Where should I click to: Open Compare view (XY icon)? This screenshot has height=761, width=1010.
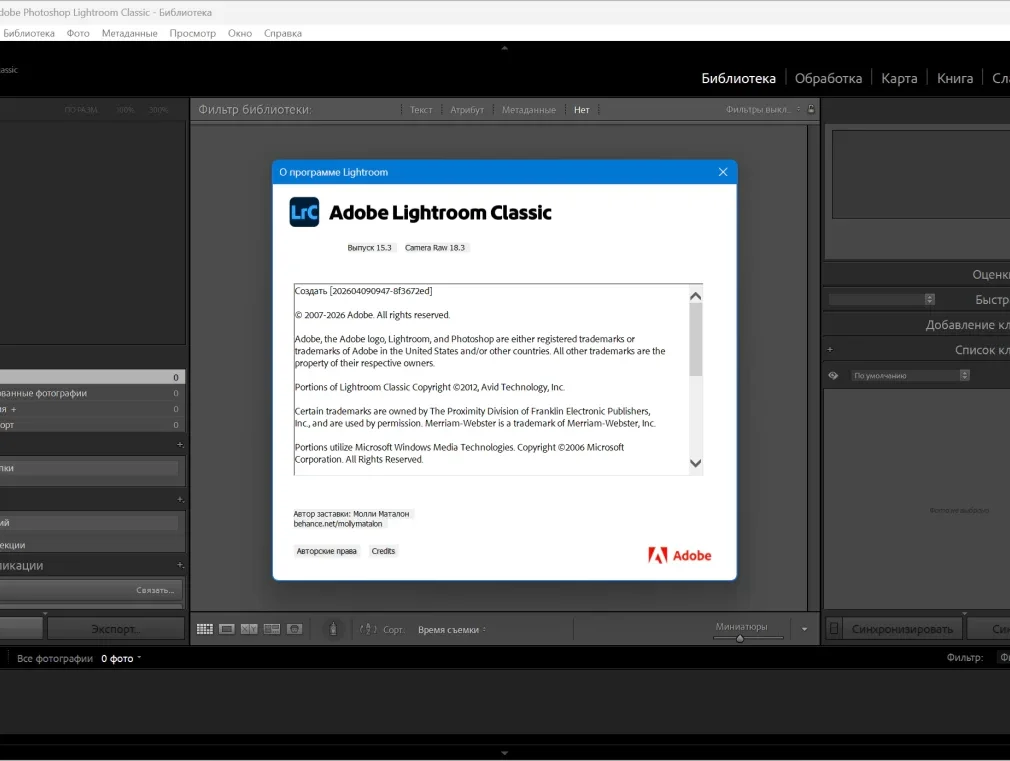click(x=249, y=629)
